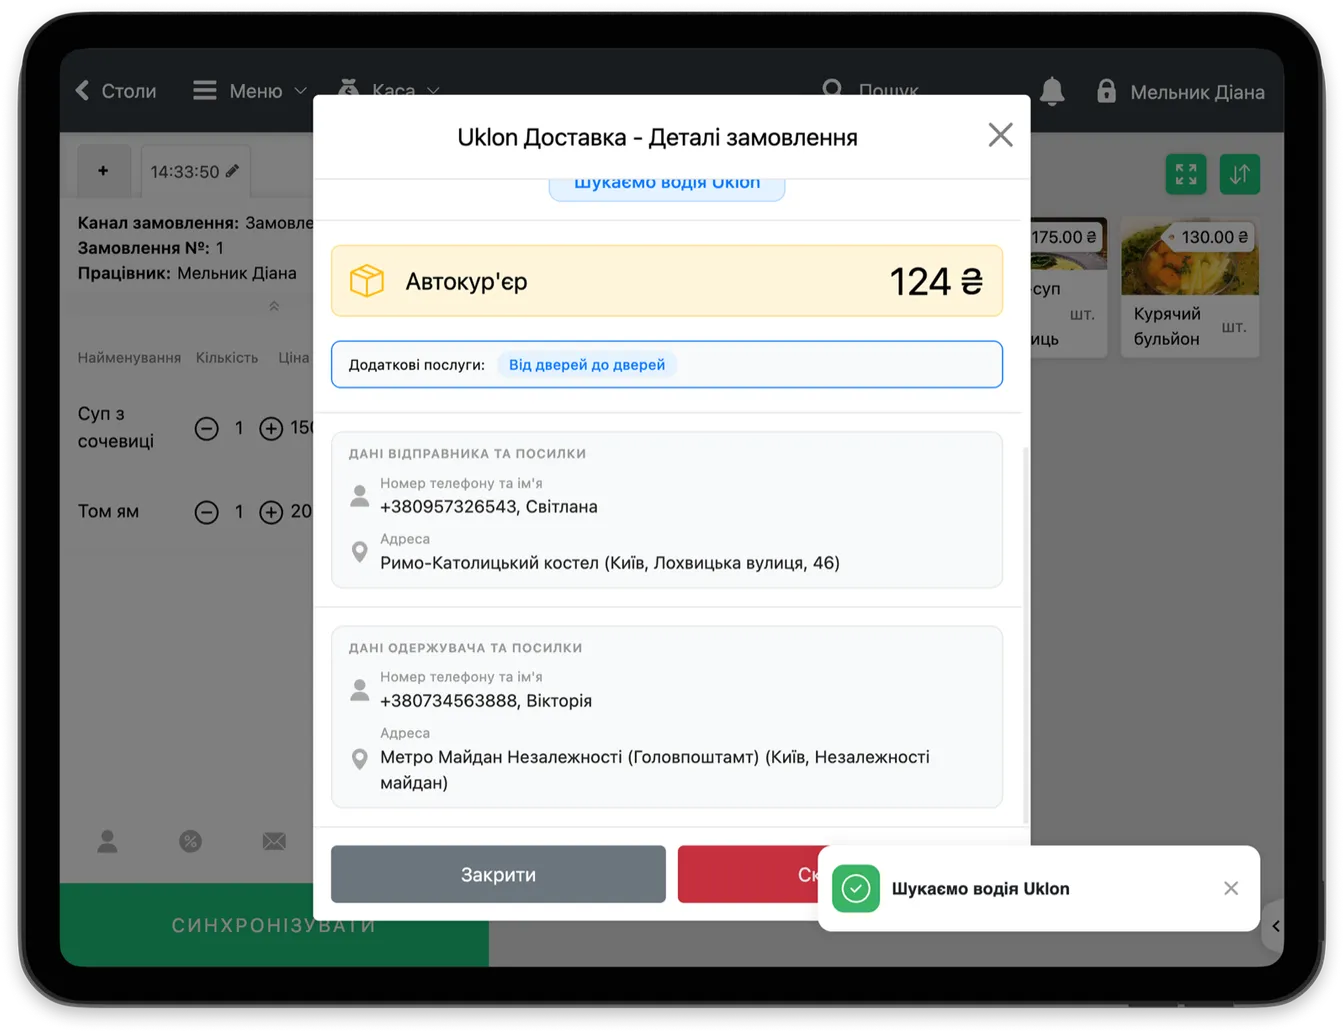
Task: Click the green checkmark toast icon
Action: tap(856, 888)
